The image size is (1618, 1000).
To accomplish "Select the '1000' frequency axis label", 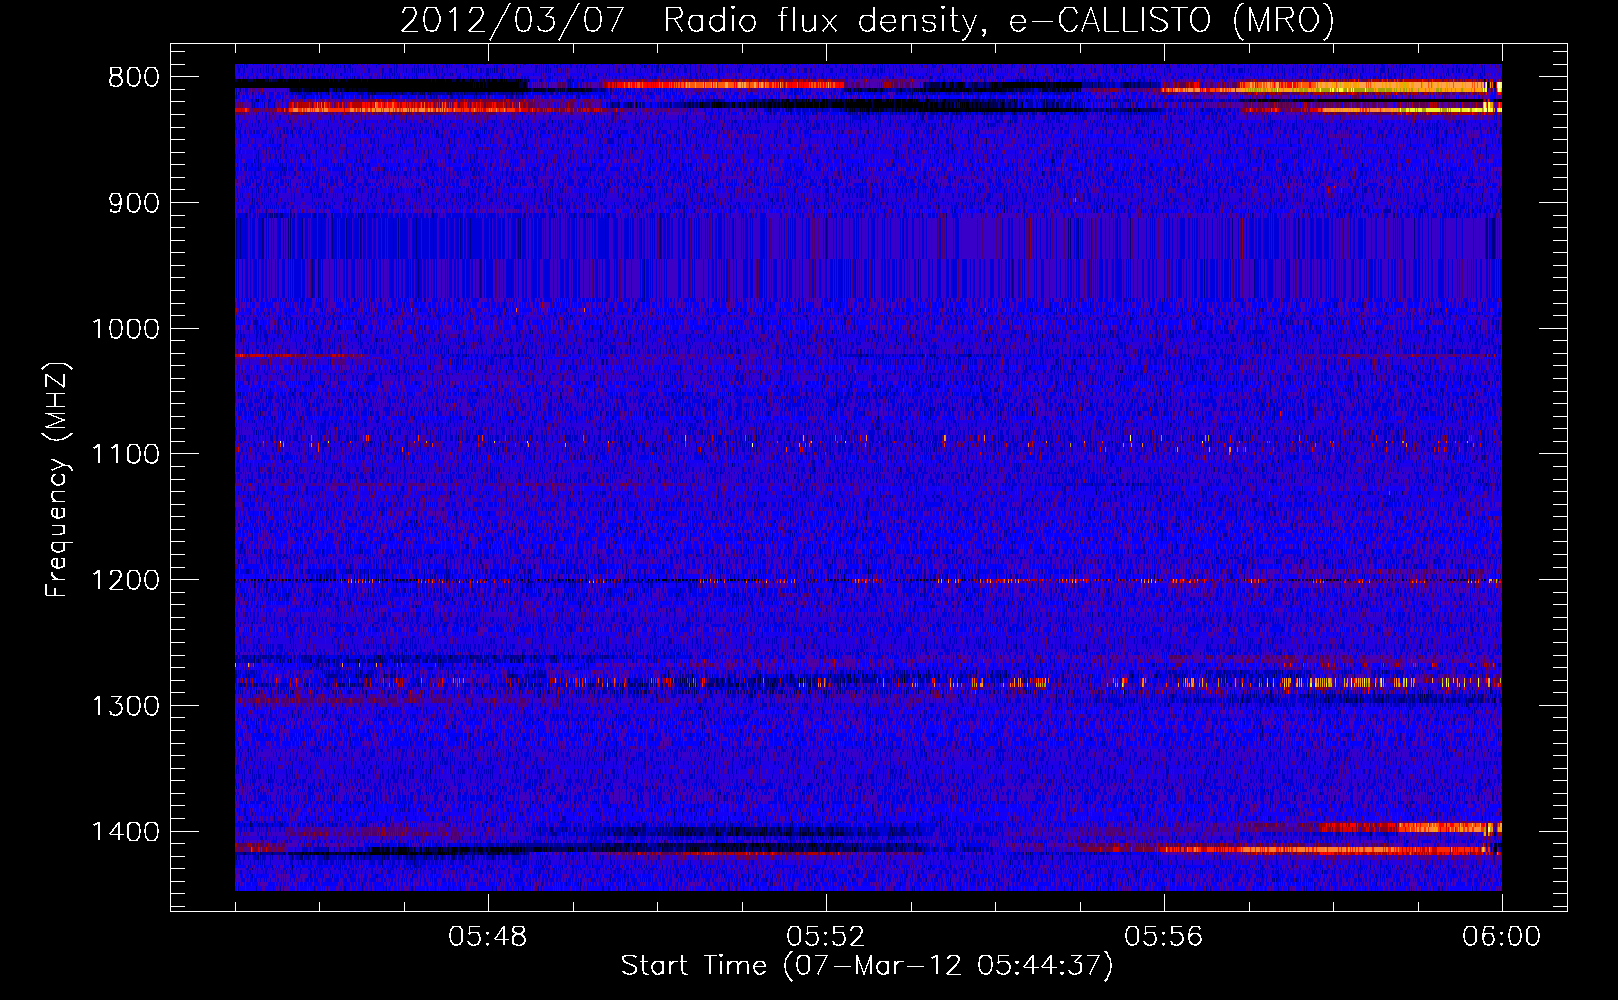I will 126,329.
